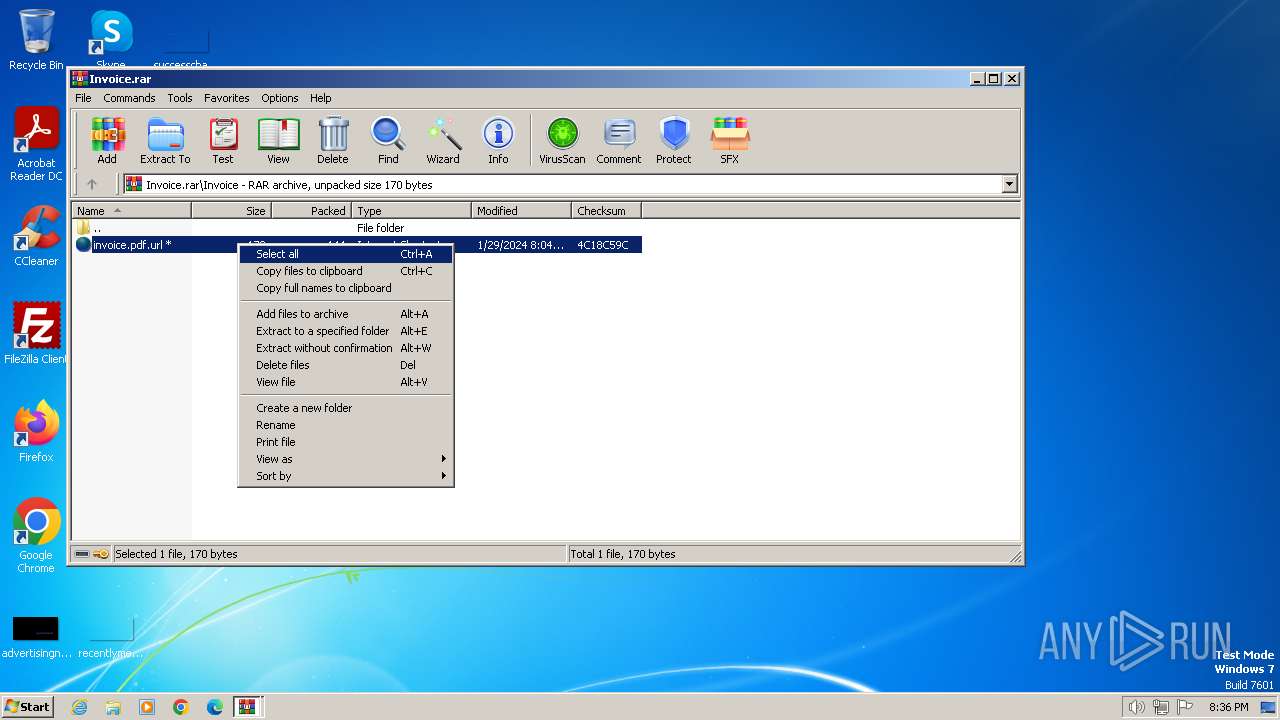The image size is (1280, 720).
Task: Open the File menu
Action: click(x=83, y=98)
